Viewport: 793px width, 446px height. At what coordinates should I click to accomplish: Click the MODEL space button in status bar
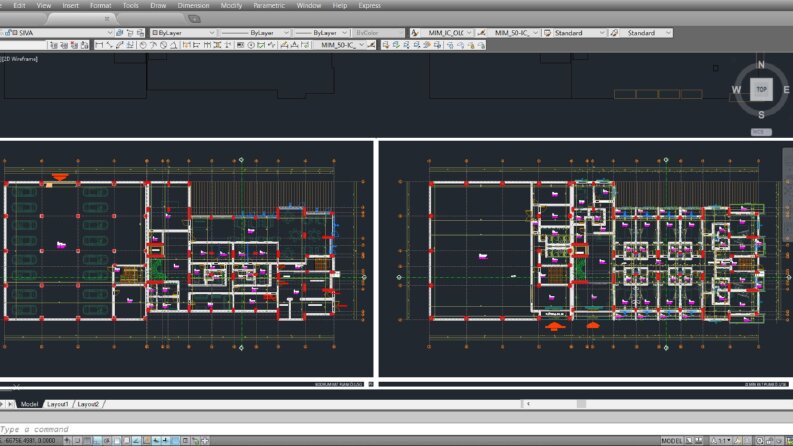(672, 441)
